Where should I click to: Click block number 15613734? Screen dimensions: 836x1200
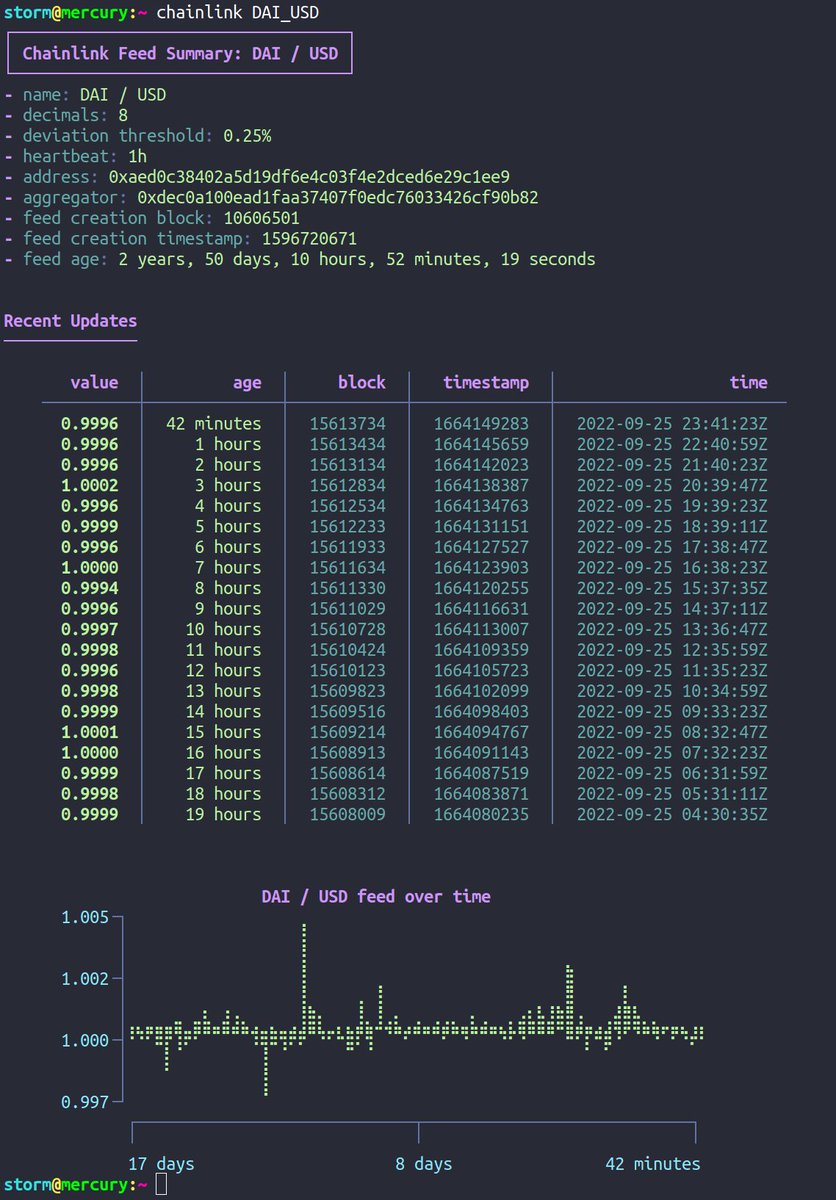click(347, 423)
